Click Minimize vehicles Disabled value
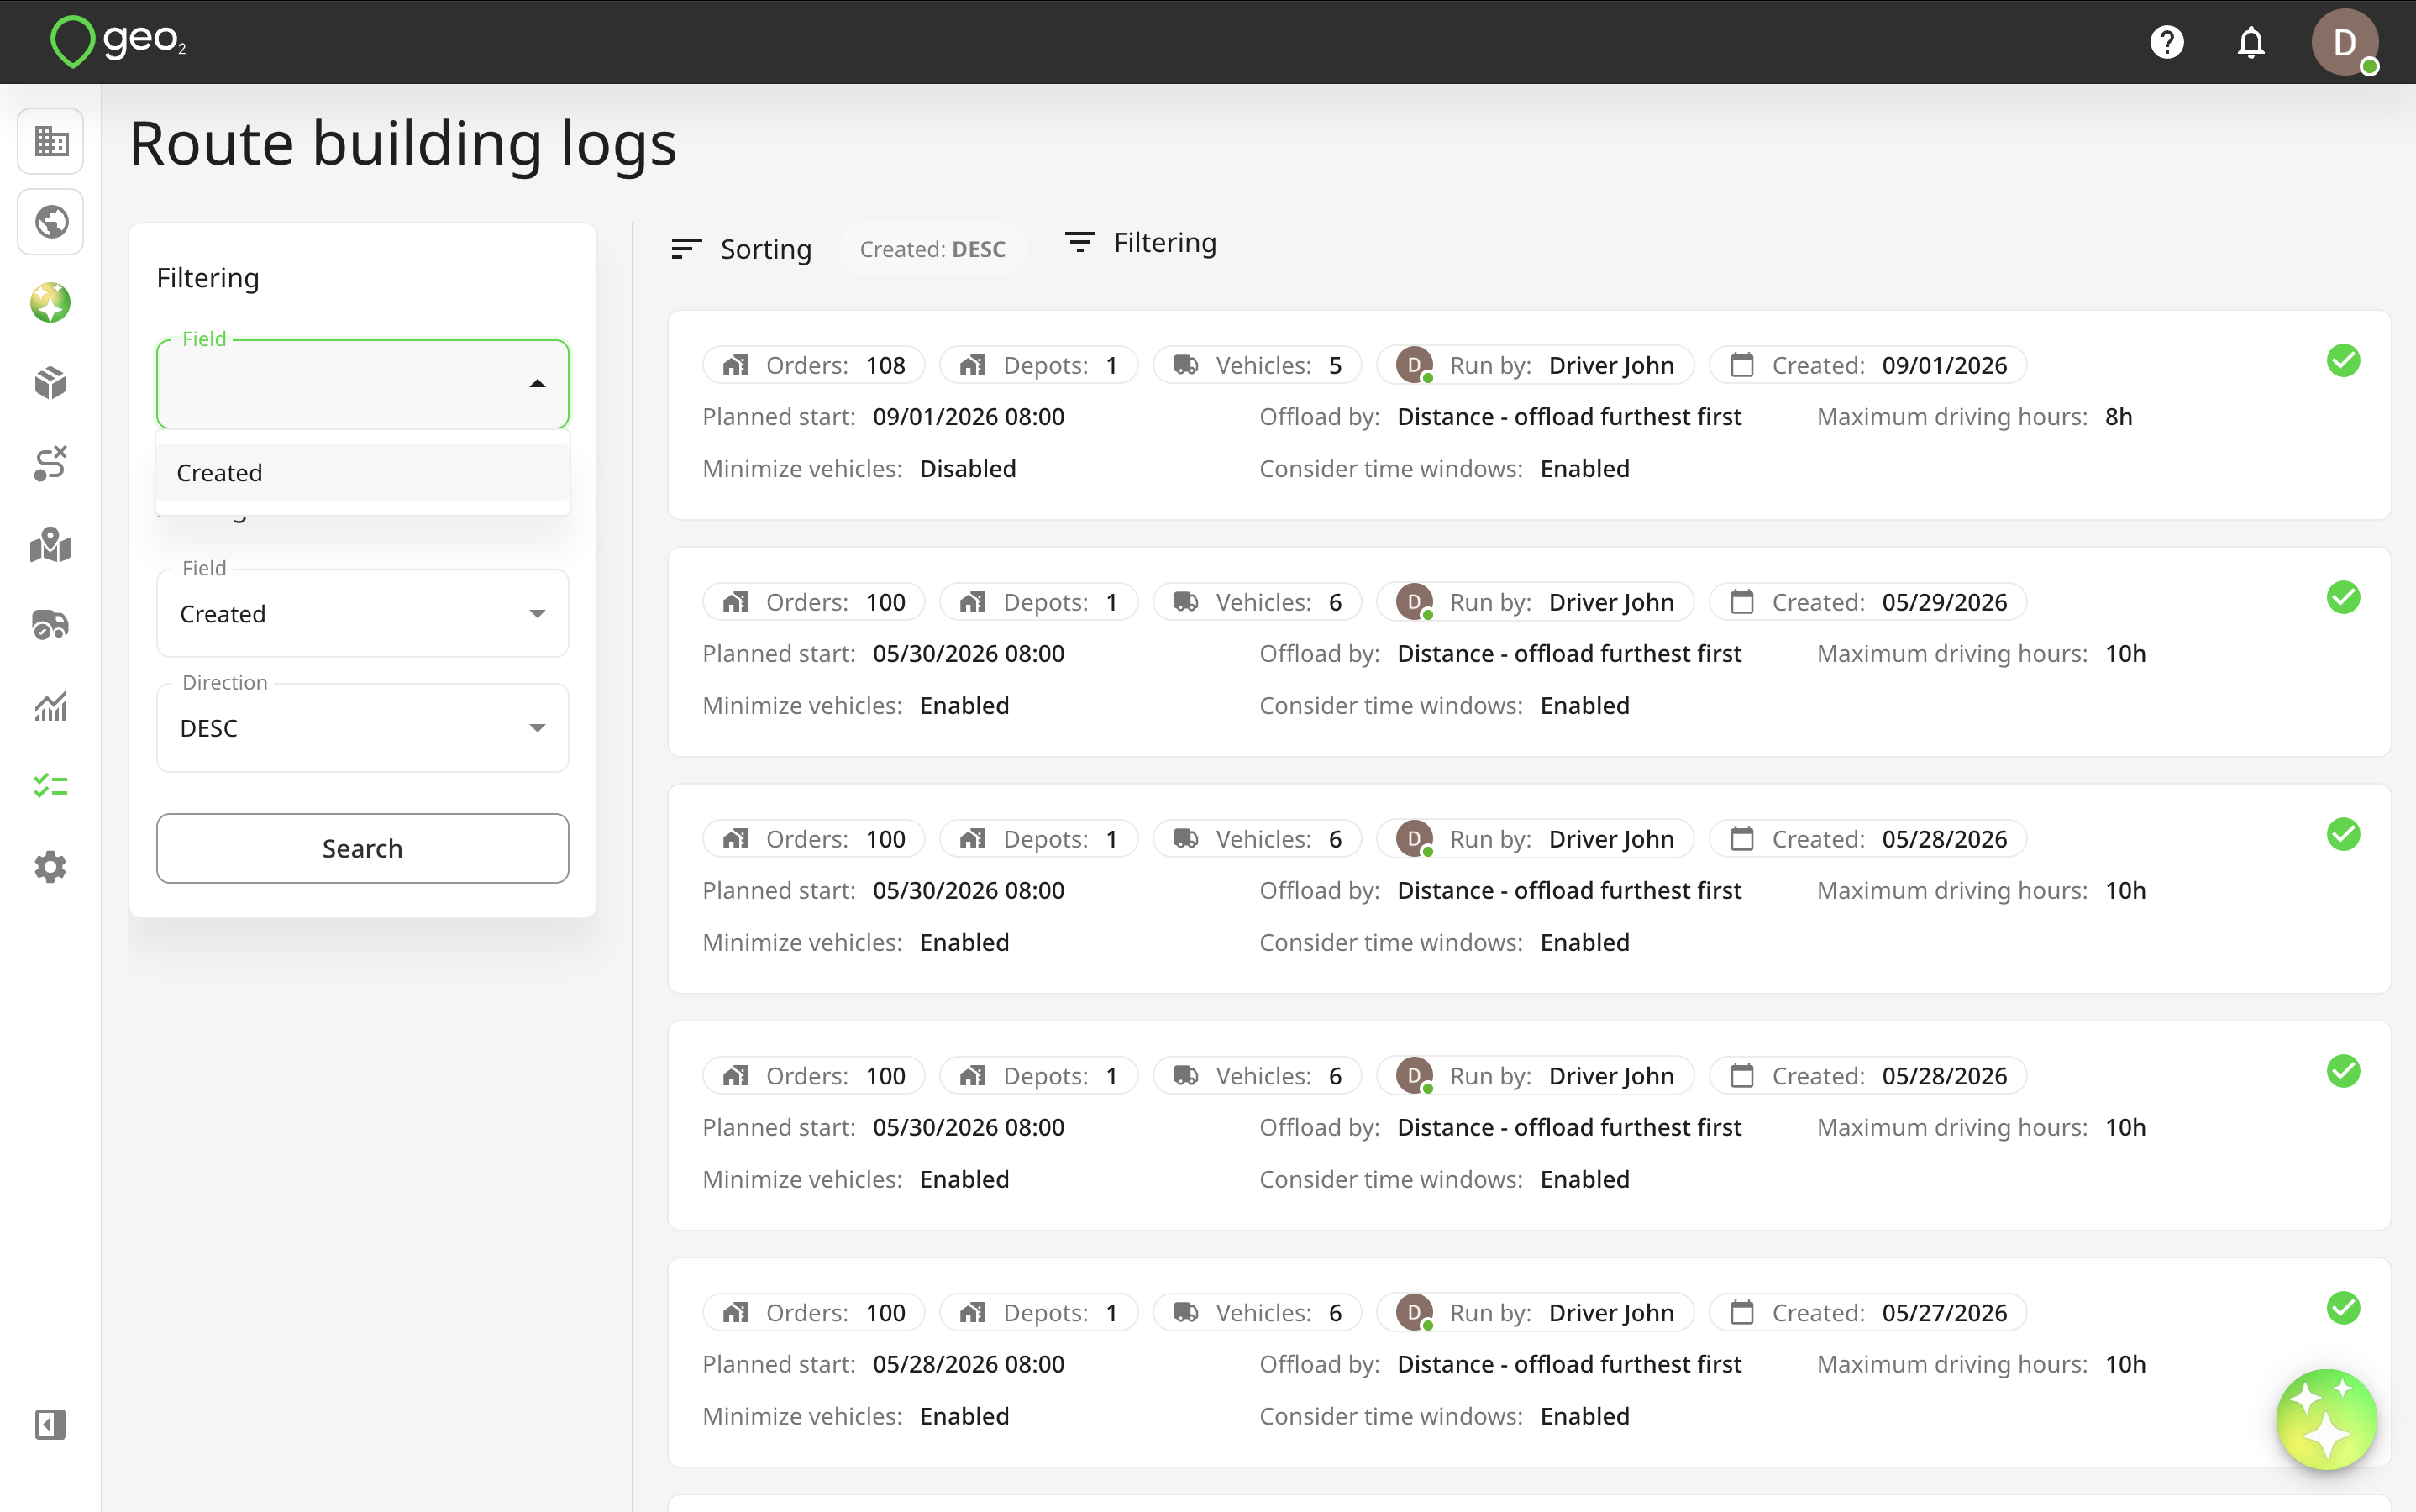Viewport: 2416px width, 1512px height. [967, 468]
